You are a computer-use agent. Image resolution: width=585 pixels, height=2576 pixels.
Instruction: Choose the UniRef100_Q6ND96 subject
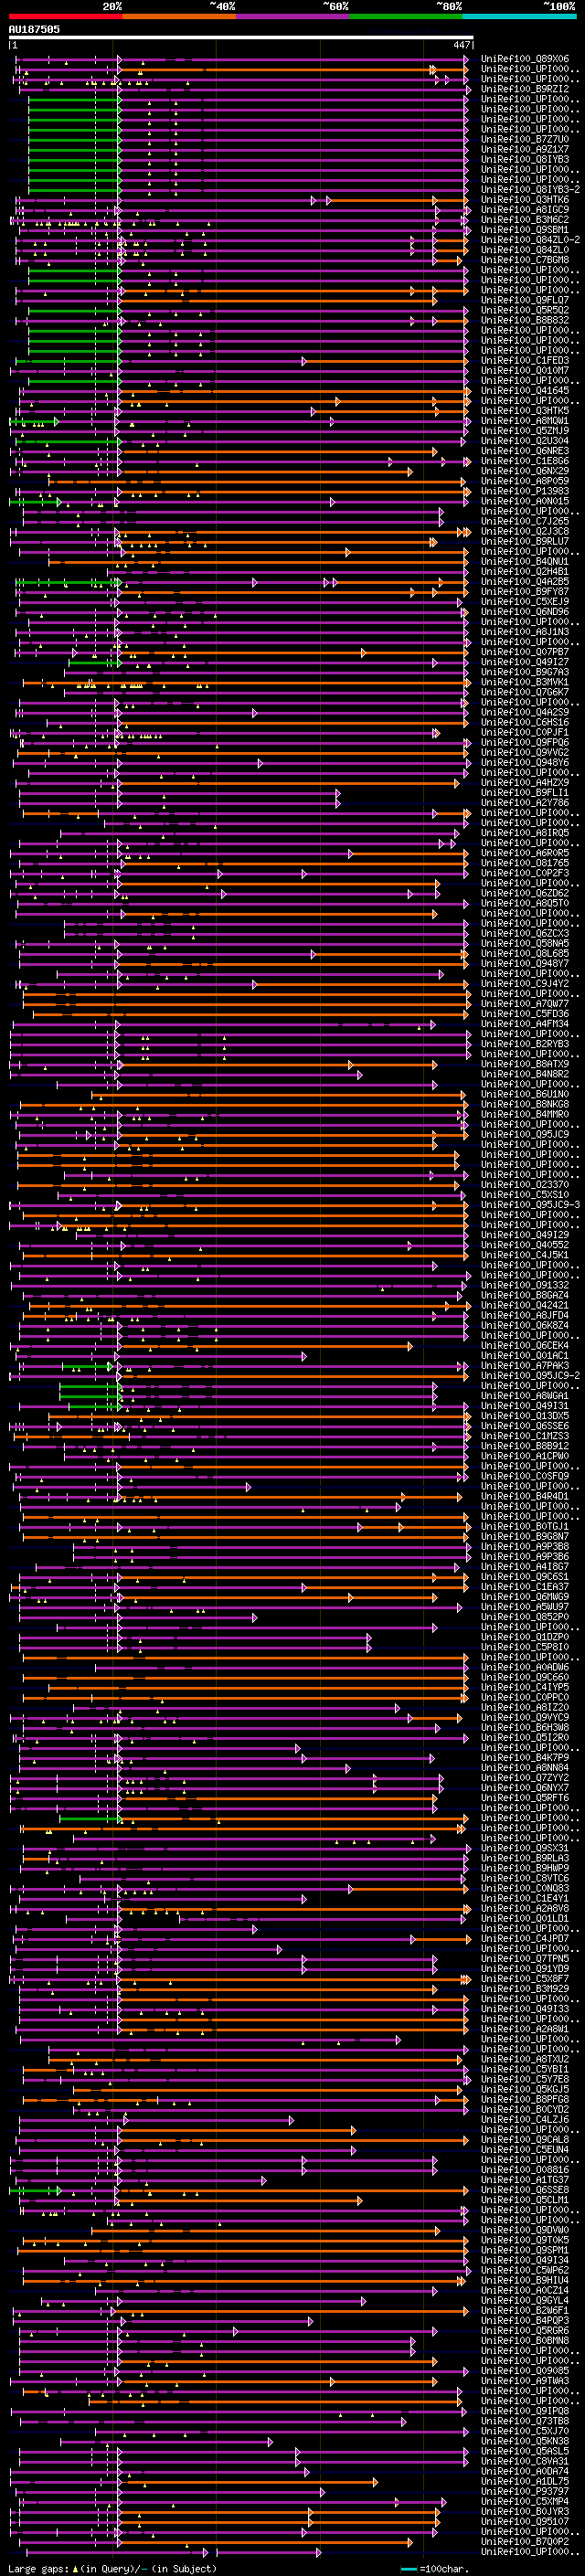click(524, 611)
